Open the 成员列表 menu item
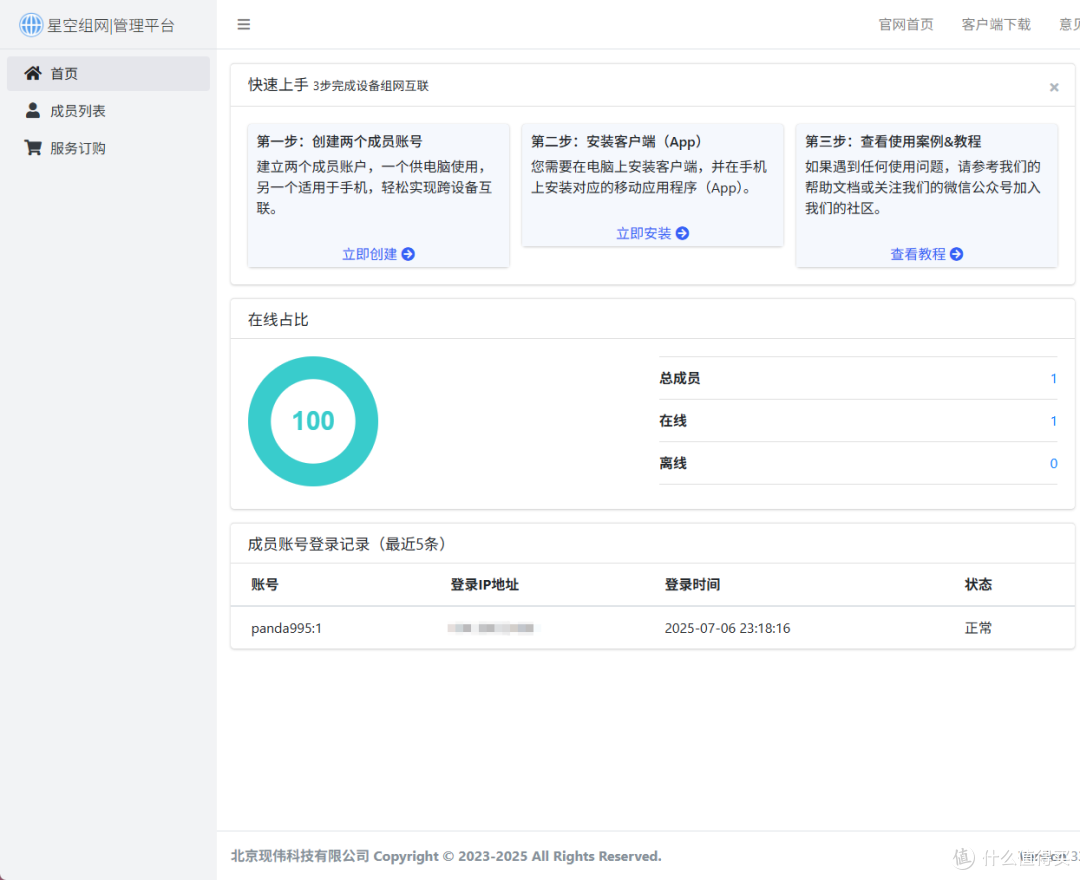This screenshot has height=880, width=1080. (x=108, y=111)
